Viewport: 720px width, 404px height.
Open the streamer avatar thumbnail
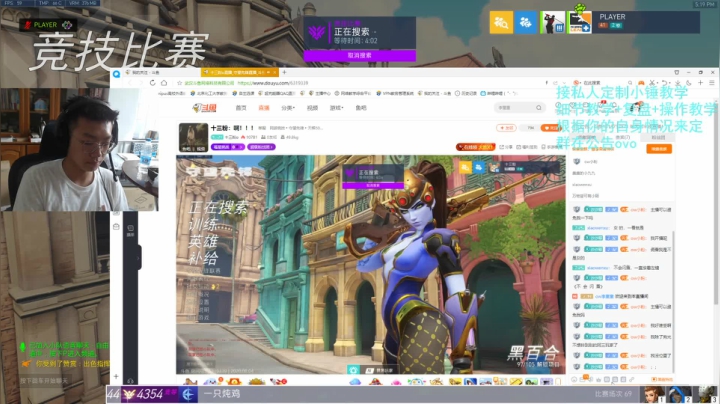click(x=193, y=137)
